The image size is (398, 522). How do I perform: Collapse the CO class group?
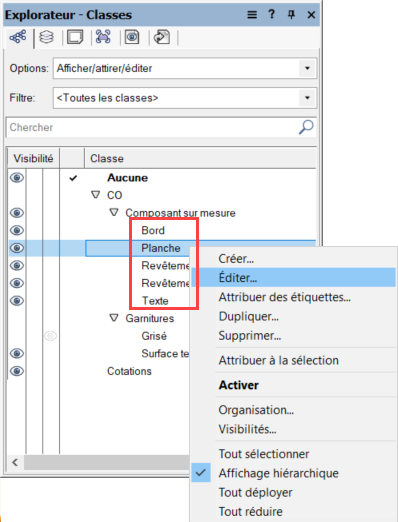pyautogui.click(x=96, y=195)
